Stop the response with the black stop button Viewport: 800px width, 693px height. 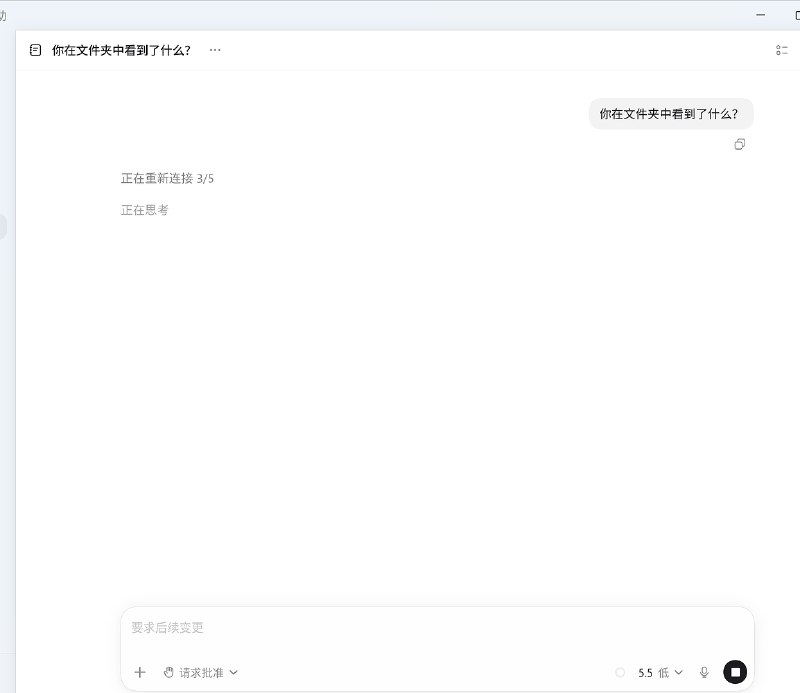pos(735,672)
